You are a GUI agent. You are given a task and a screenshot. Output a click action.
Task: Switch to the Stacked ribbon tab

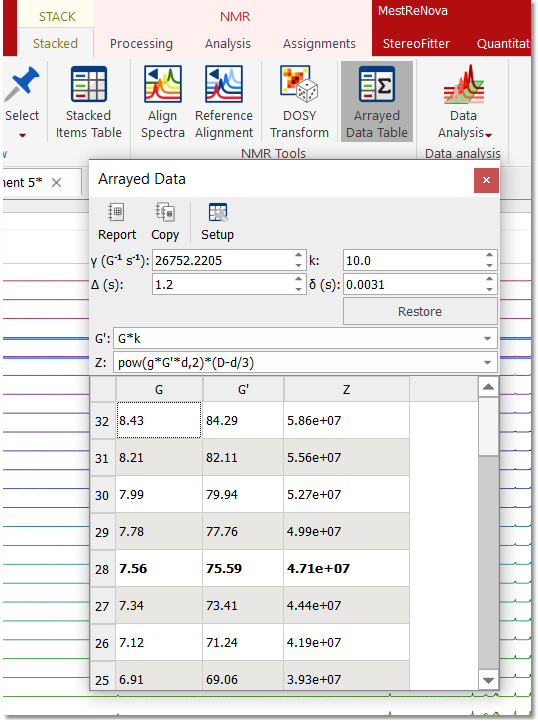pyautogui.click(x=55, y=43)
